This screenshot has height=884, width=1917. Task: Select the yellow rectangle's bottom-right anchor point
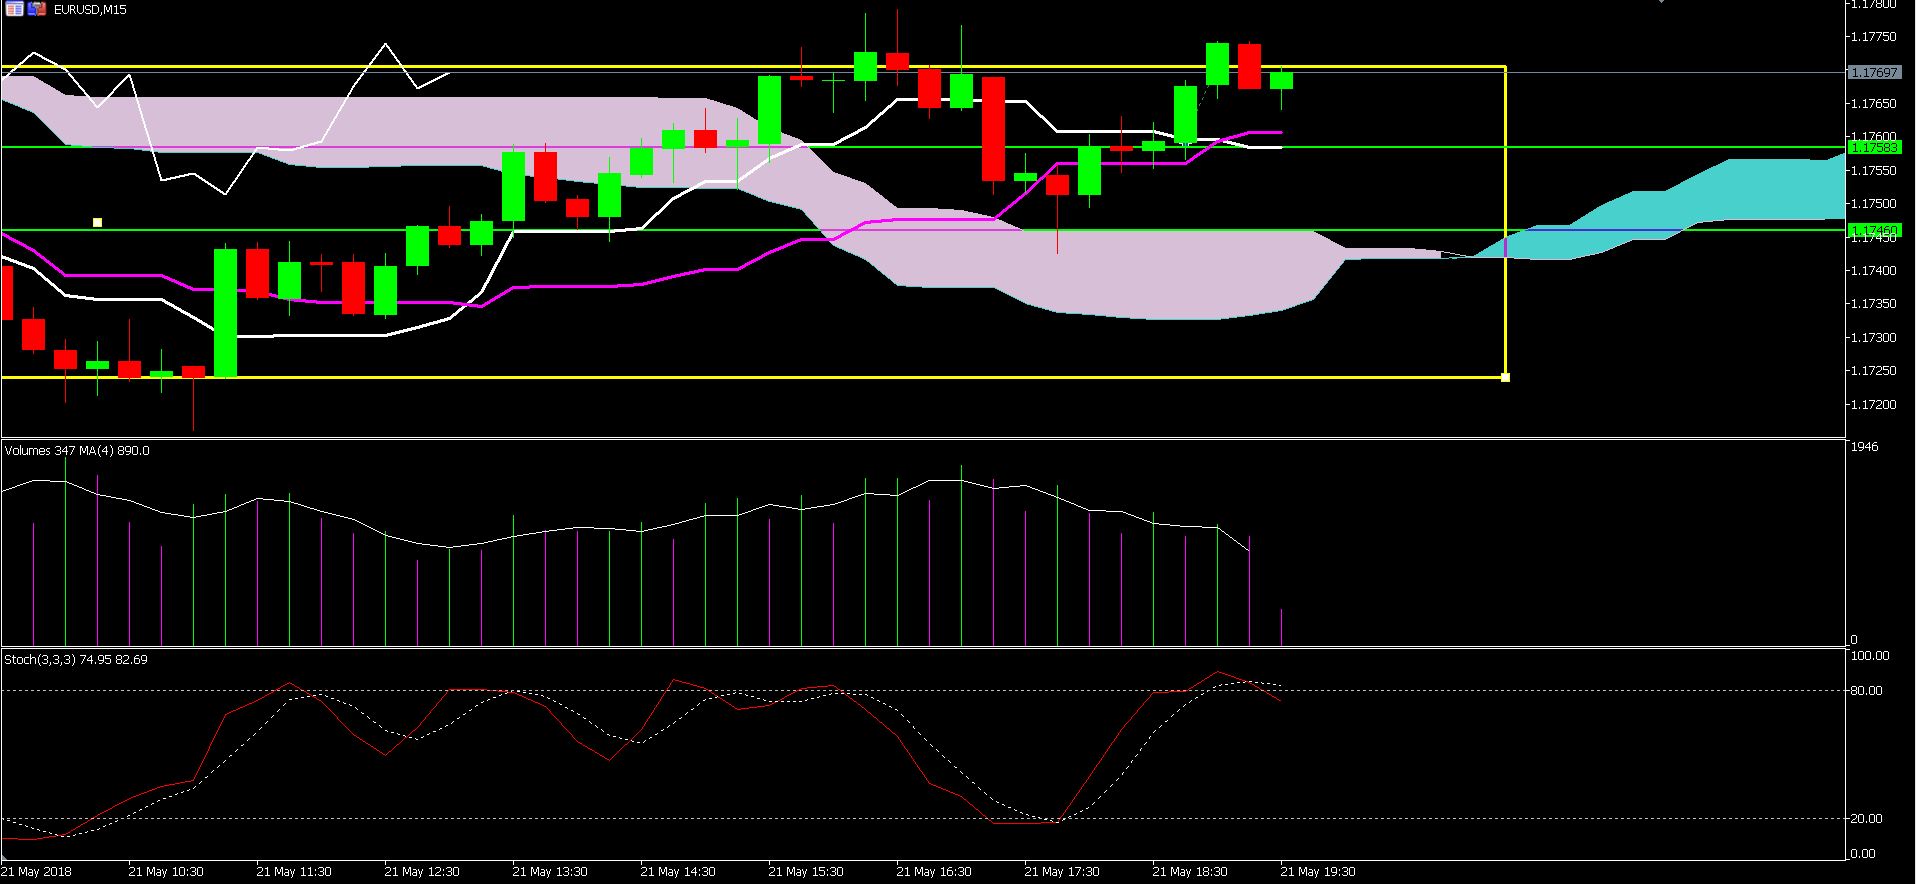(x=1506, y=377)
